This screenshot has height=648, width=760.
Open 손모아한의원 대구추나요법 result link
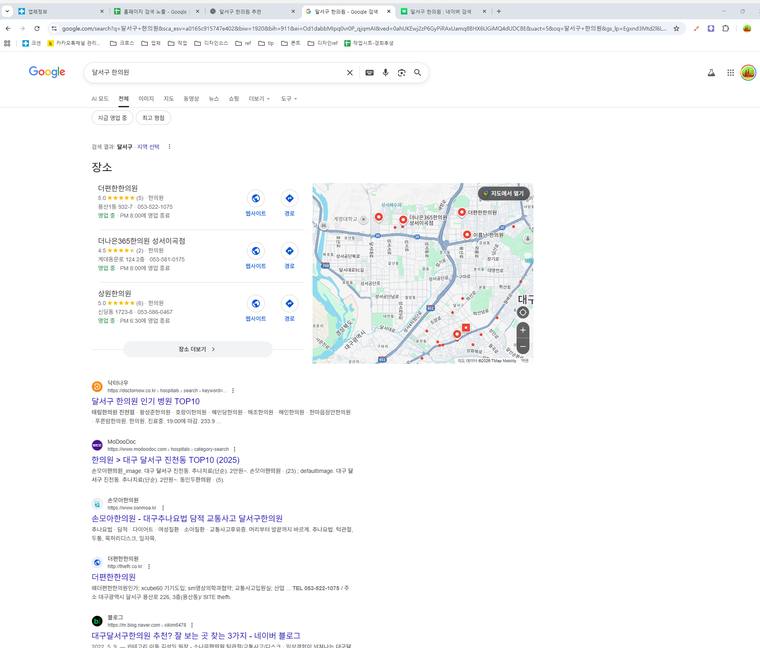(x=187, y=519)
